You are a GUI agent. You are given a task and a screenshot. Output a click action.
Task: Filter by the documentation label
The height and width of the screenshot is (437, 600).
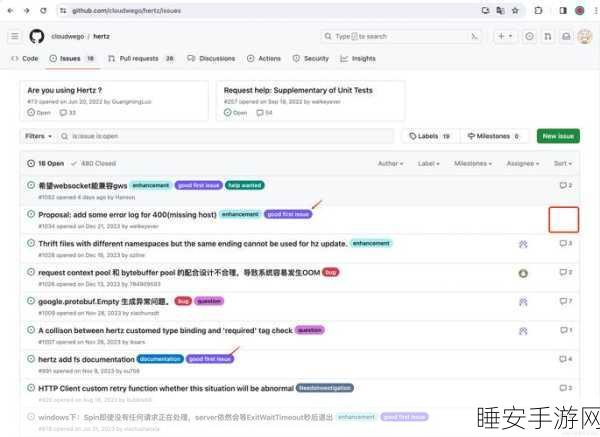click(x=160, y=359)
